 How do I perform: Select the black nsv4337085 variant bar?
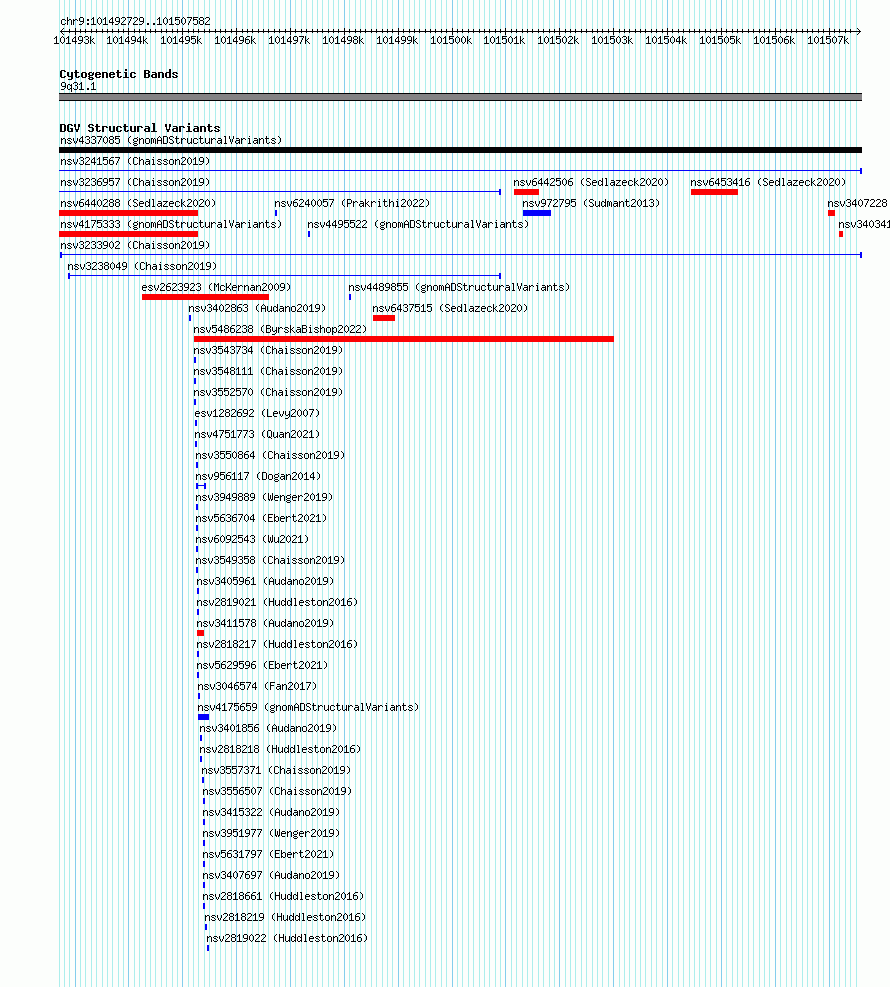click(460, 150)
